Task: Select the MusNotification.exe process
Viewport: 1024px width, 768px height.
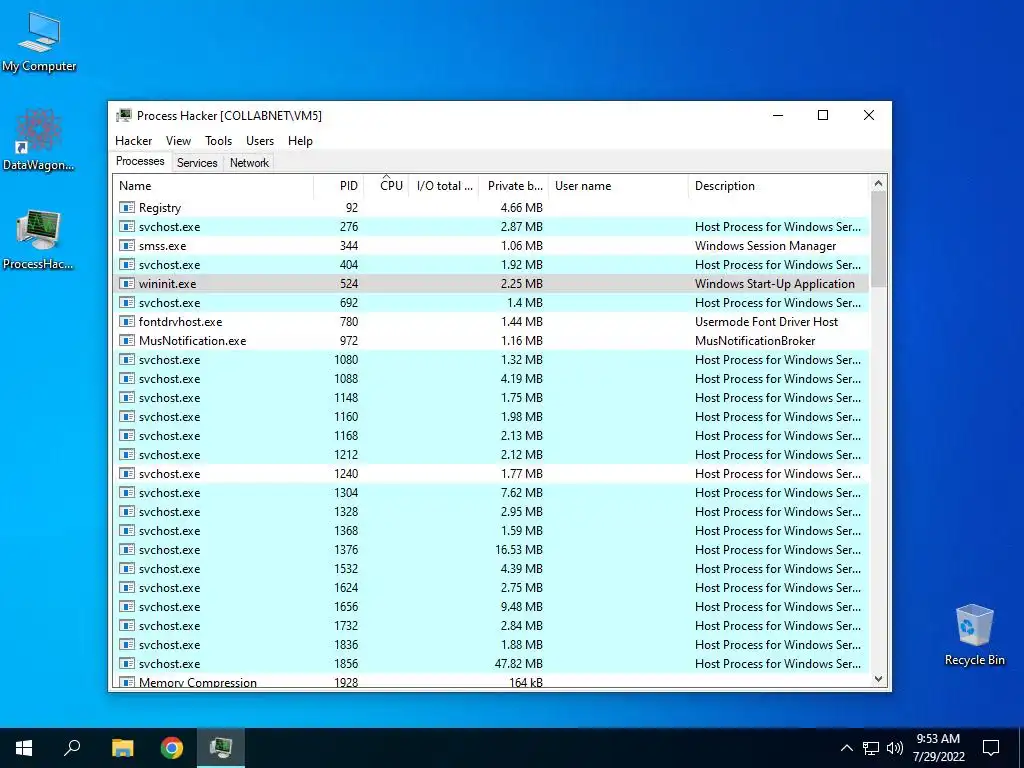Action: 491,340
